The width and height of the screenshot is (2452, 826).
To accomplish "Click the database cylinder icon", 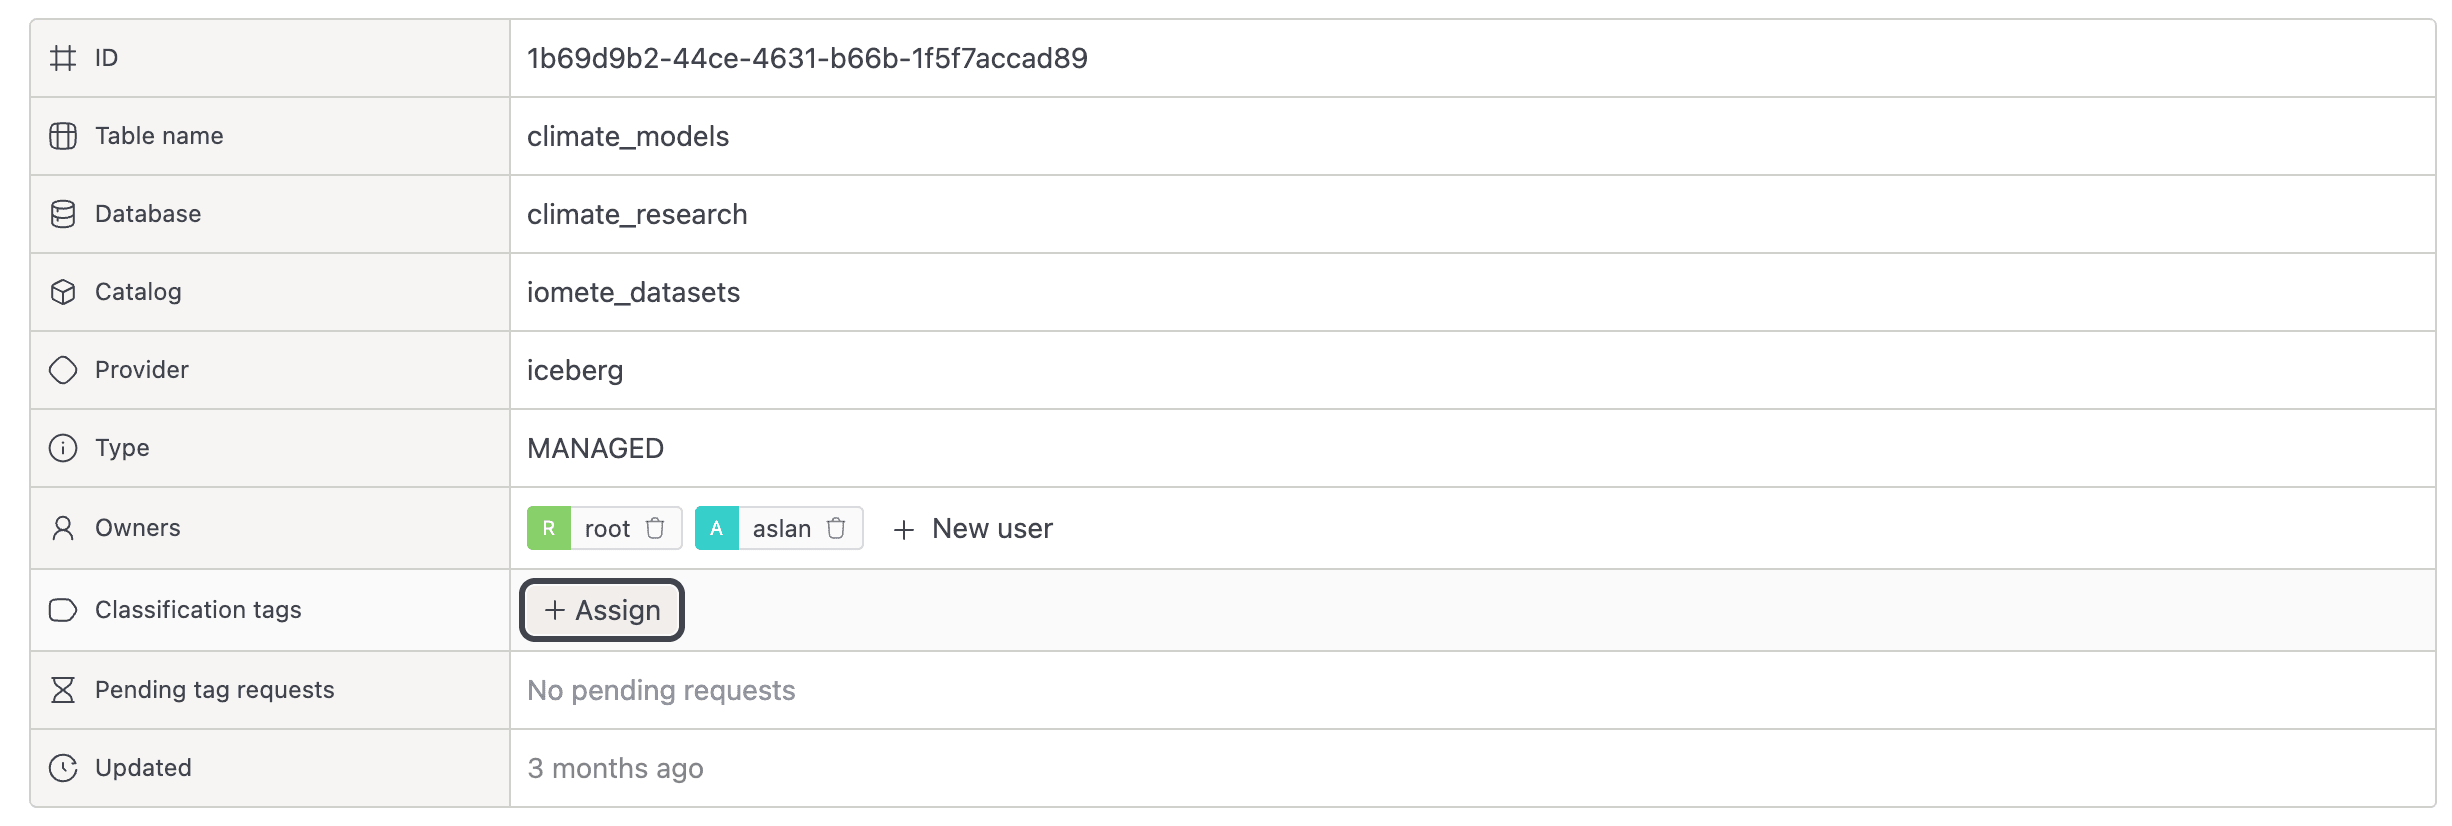I will [63, 214].
